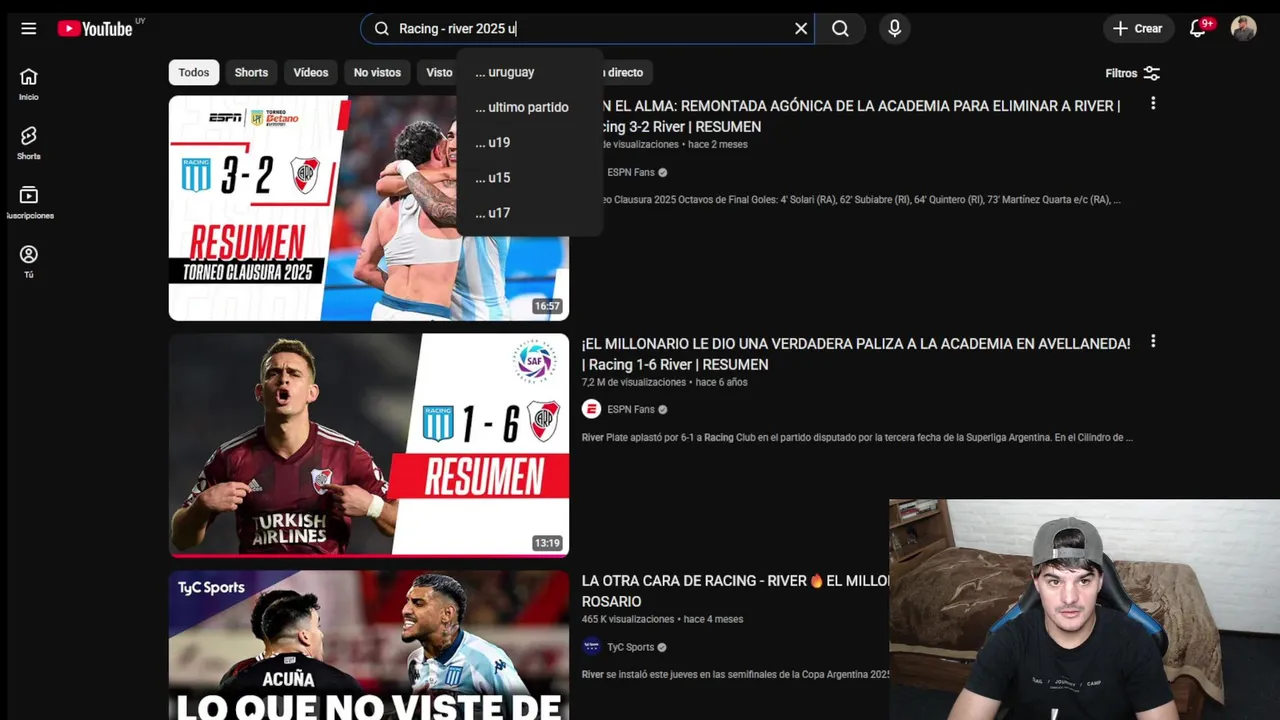Click inside the search text field
This screenshot has width=1280, height=720.
tap(590, 29)
